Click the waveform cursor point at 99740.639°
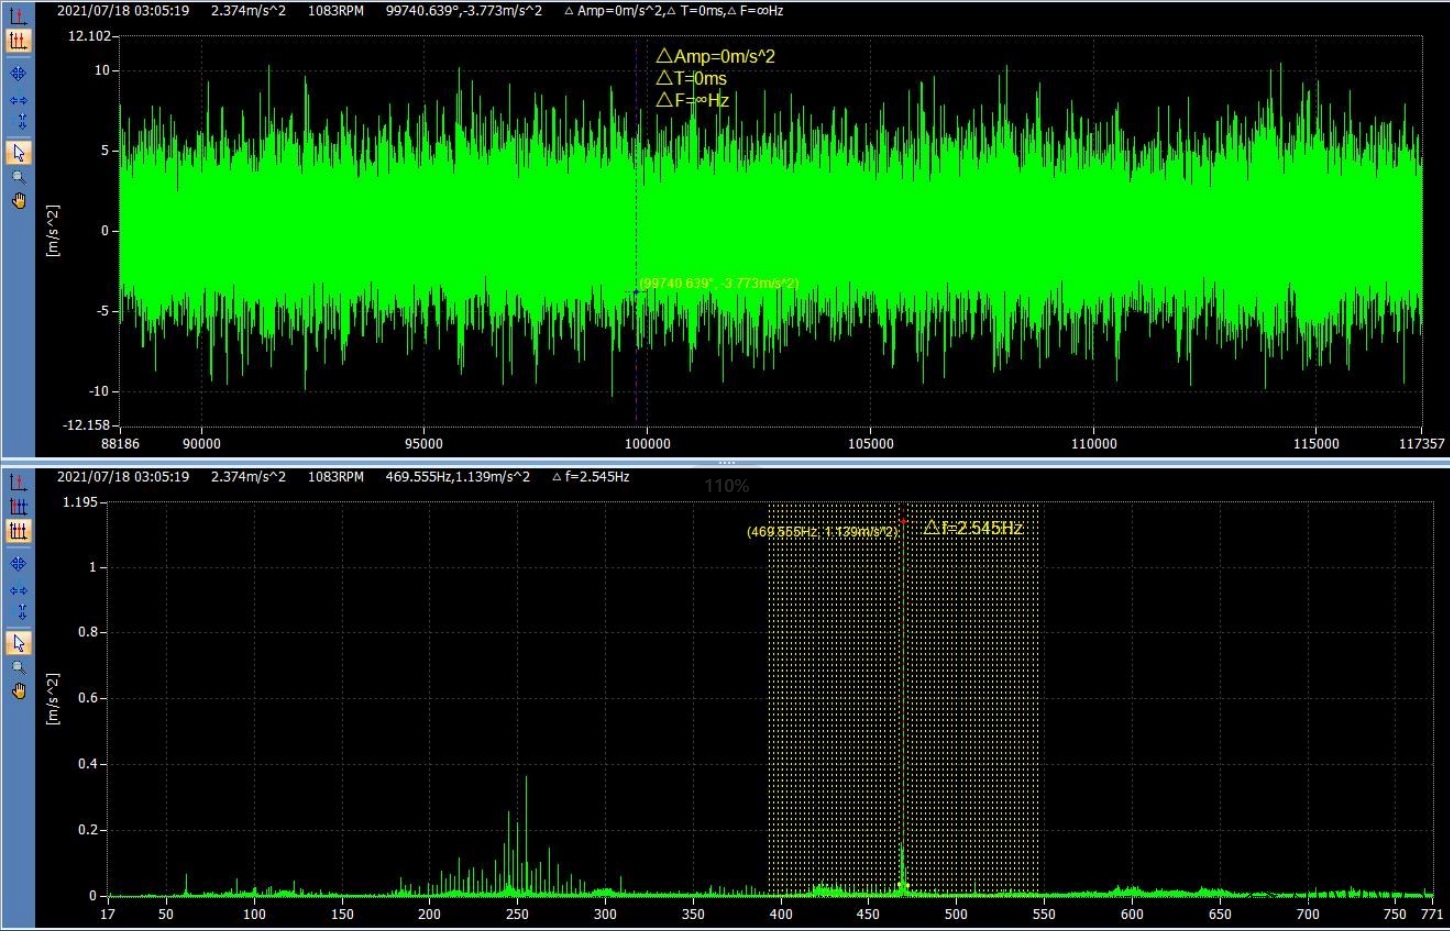This screenshot has height=931, width=1450. tap(636, 292)
